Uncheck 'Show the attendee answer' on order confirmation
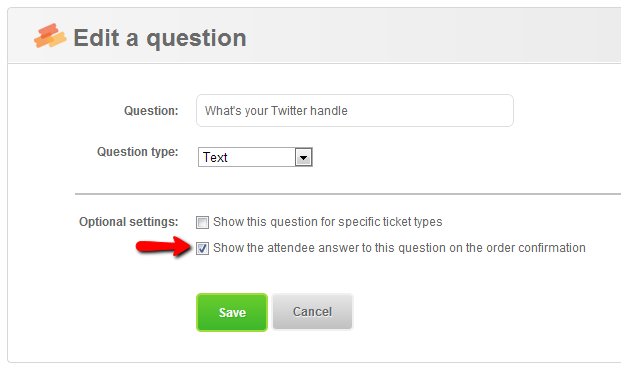The width and height of the screenshot is (621, 371). click(x=202, y=248)
